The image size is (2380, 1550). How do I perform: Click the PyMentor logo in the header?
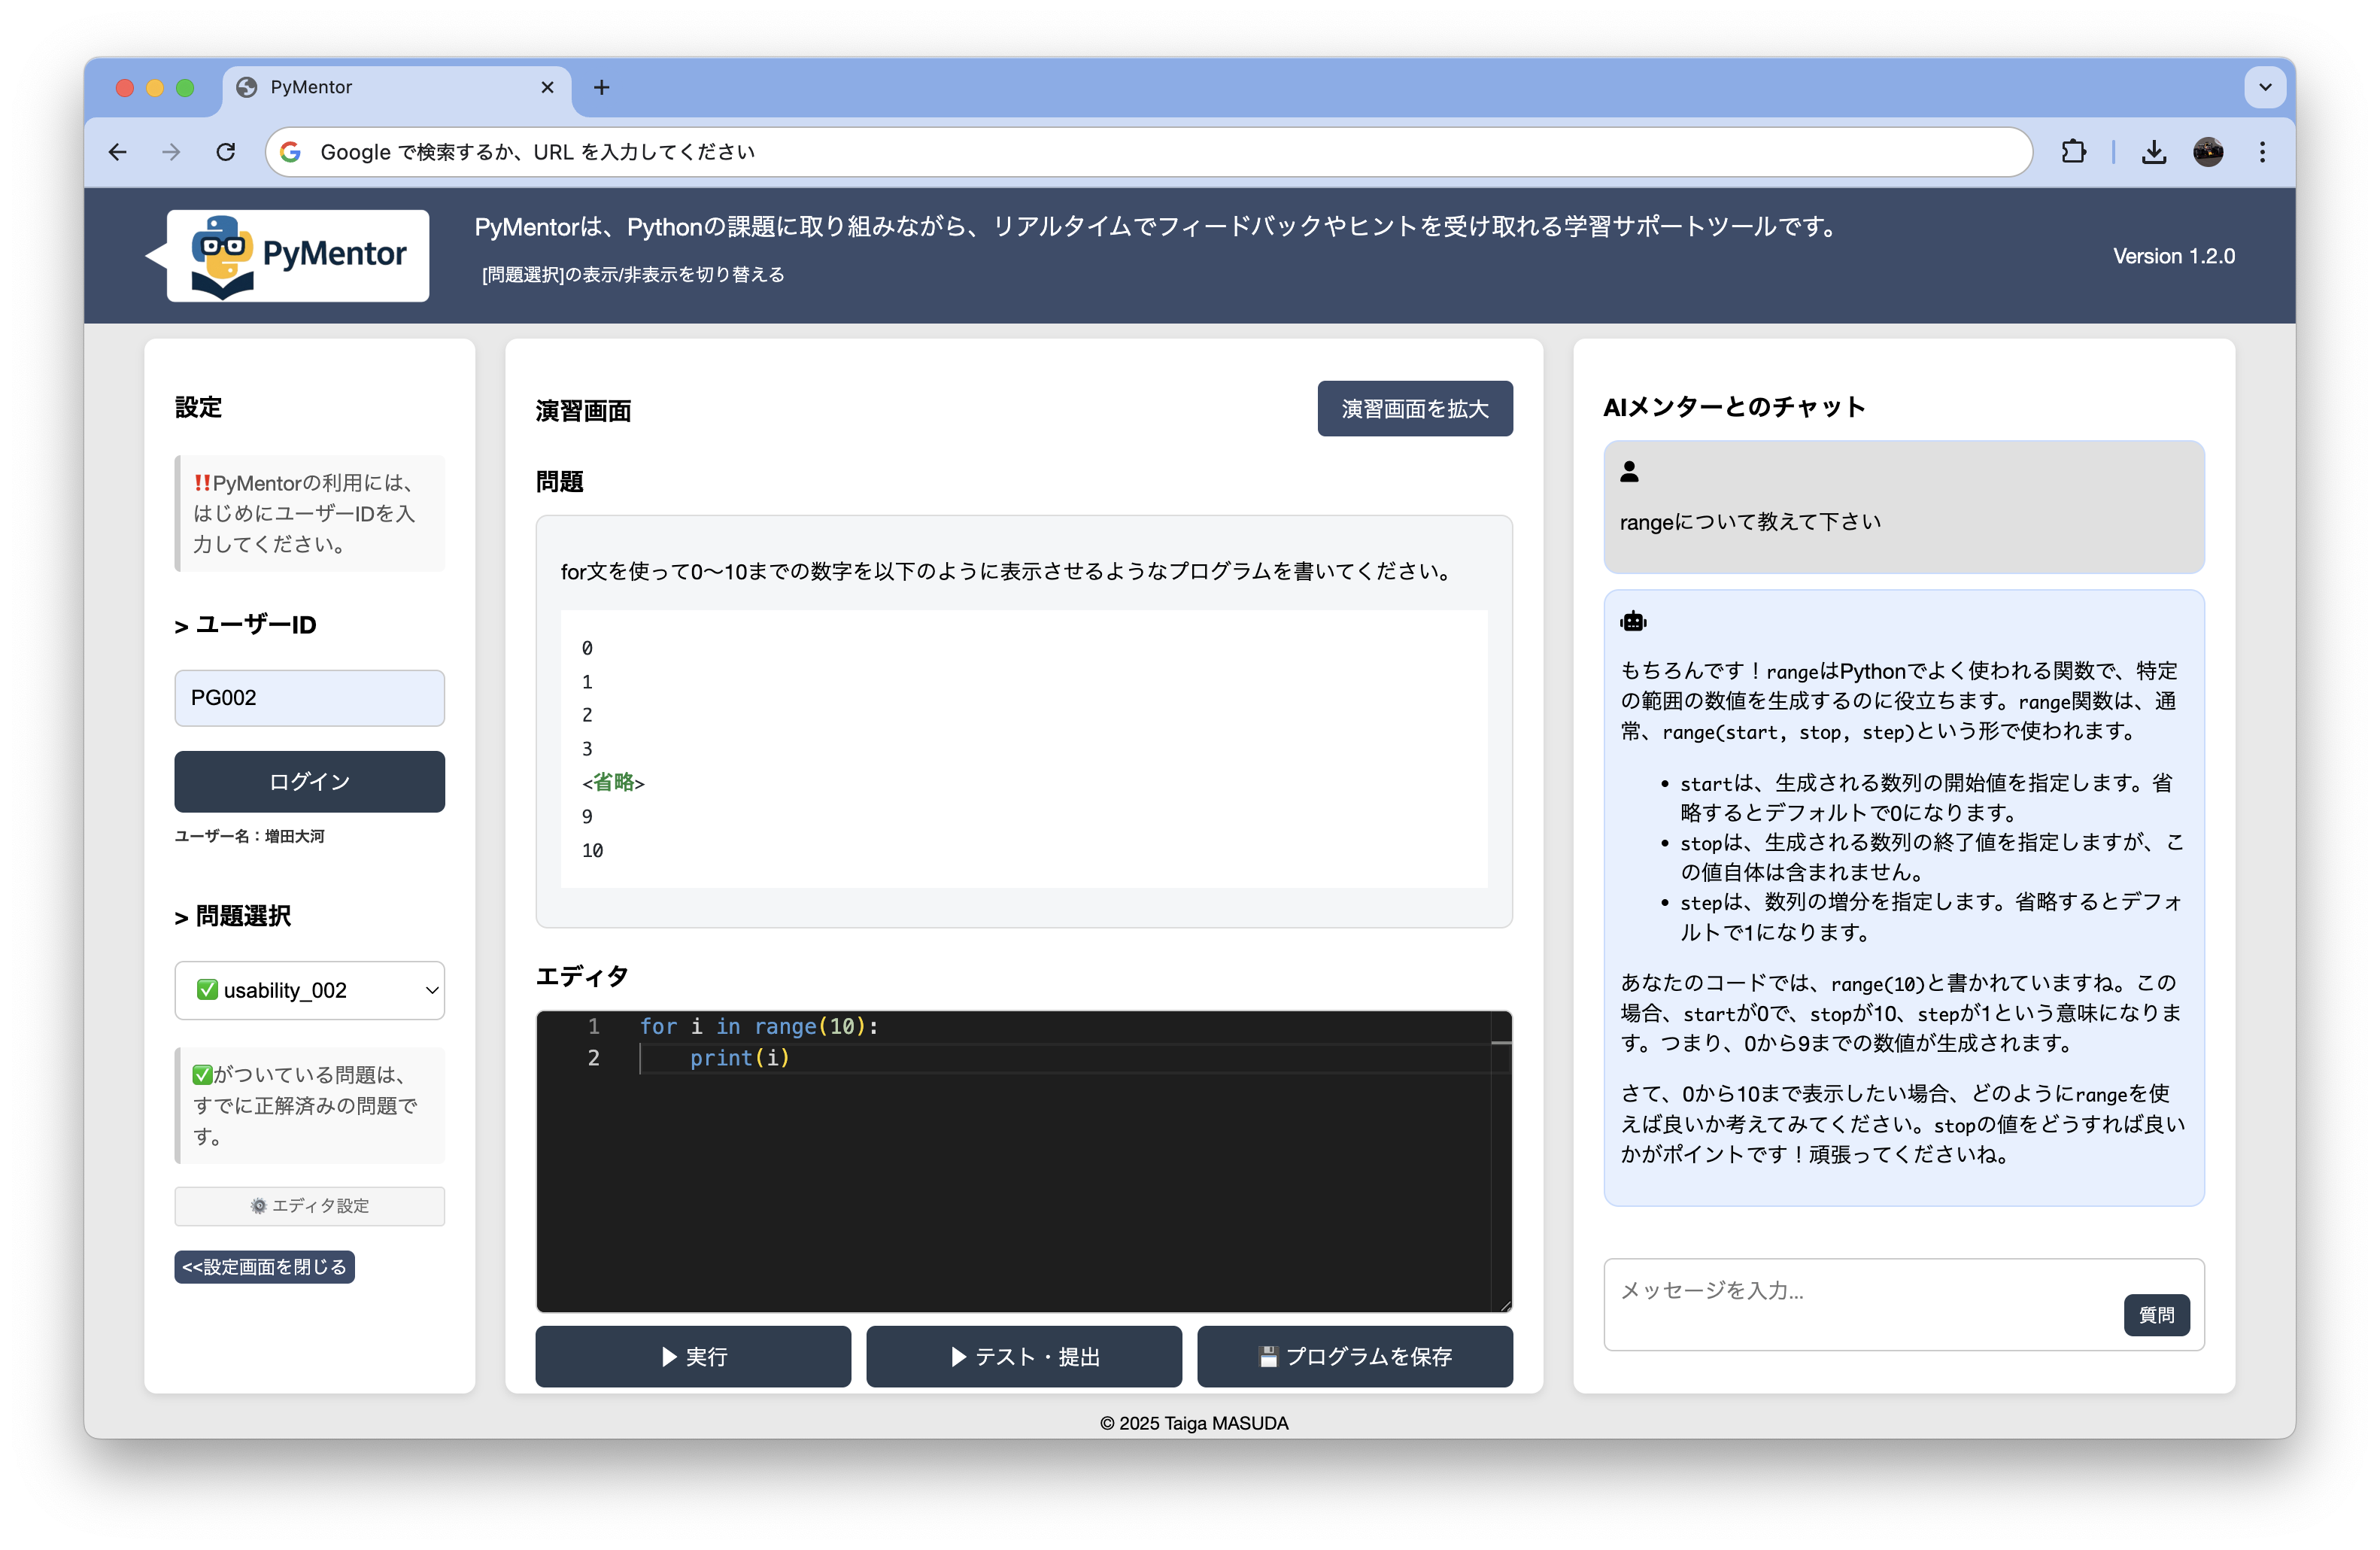[297, 255]
